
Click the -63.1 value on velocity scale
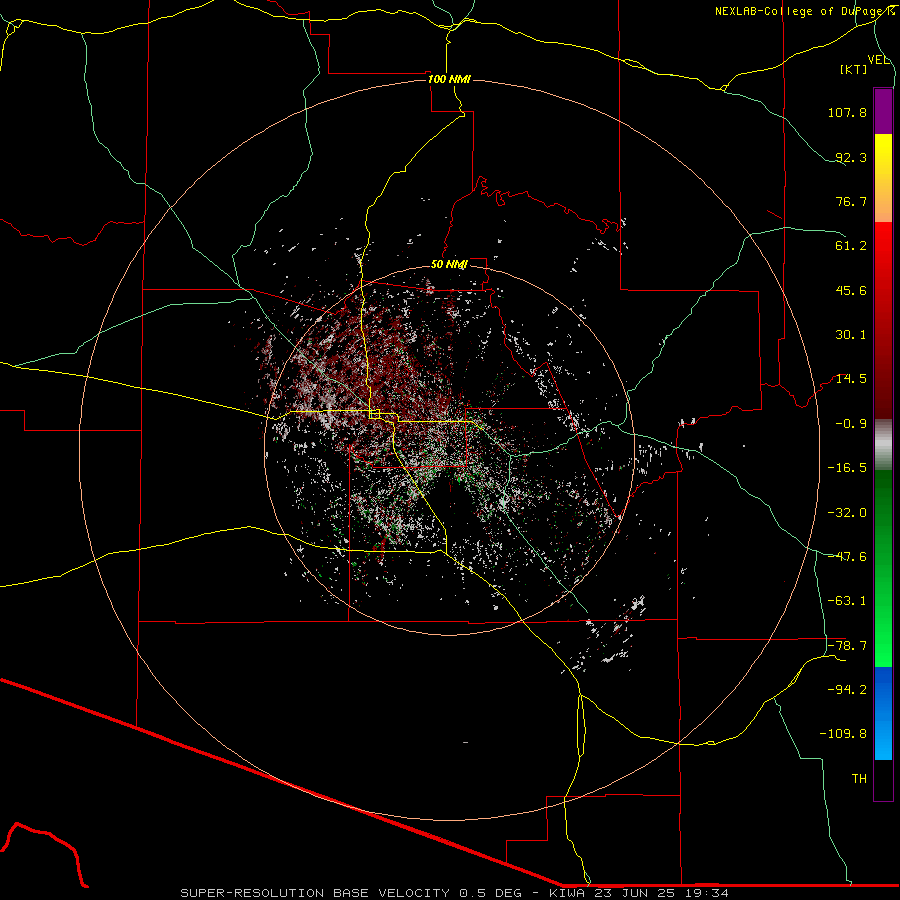[847, 601]
